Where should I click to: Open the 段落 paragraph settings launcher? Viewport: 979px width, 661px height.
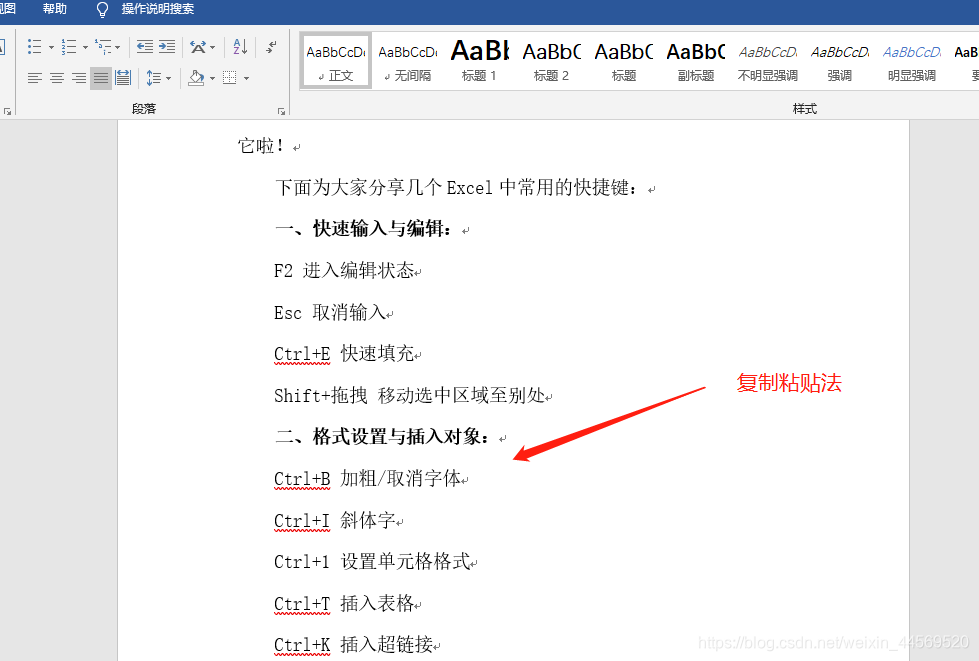tap(282, 109)
